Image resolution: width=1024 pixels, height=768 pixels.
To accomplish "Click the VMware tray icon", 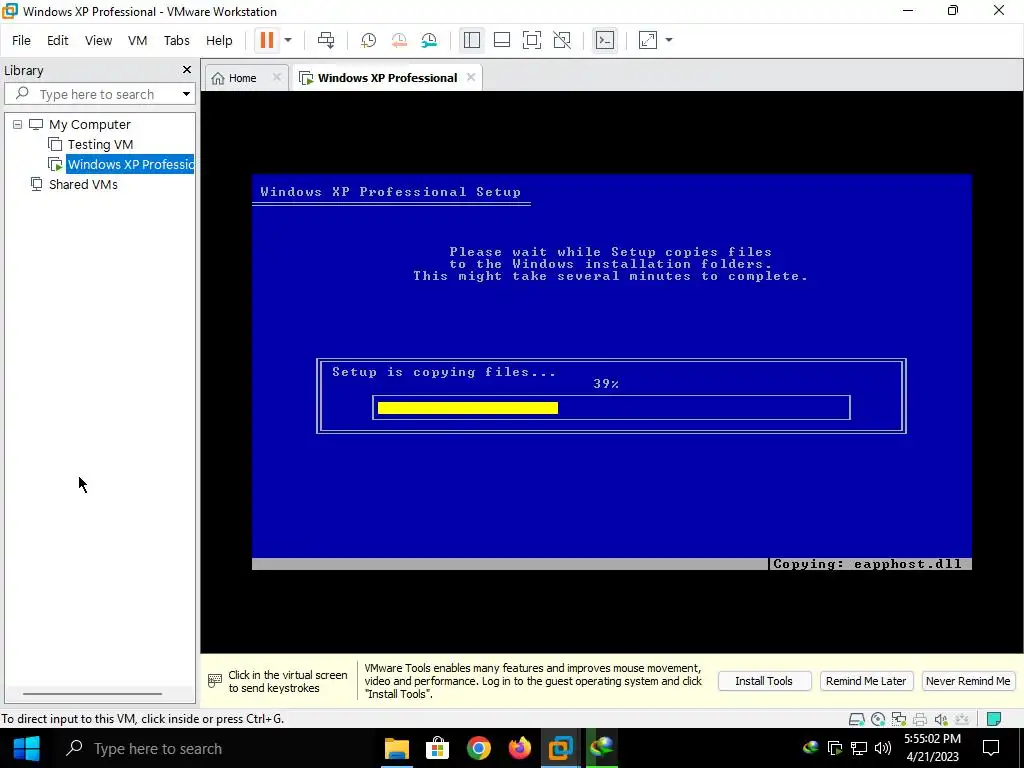I will pos(835,748).
